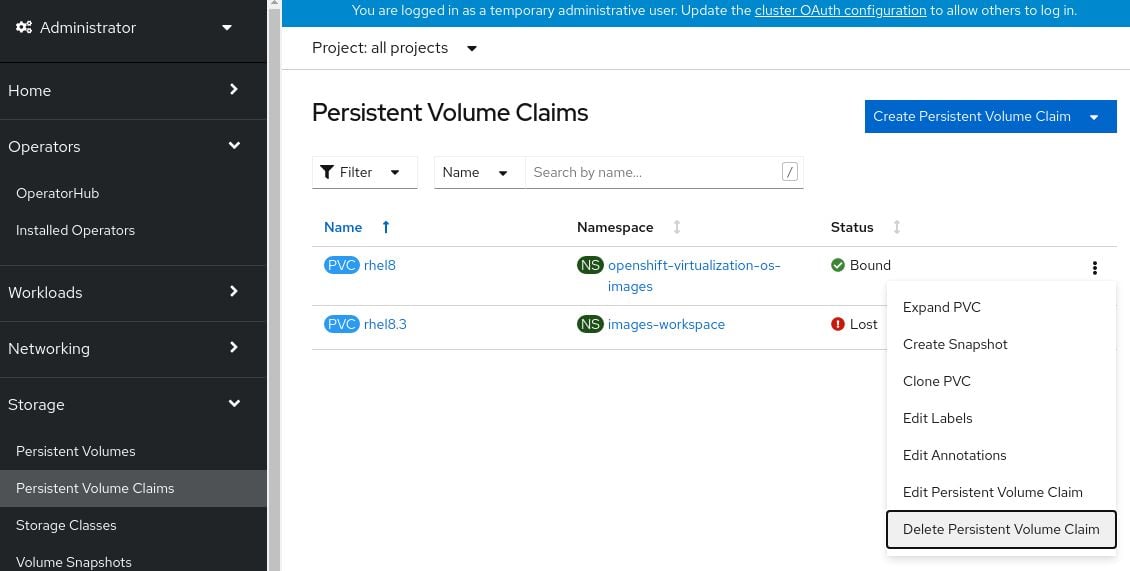The width and height of the screenshot is (1130, 571).
Task: Click the Search by name input field
Action: [x=650, y=172]
